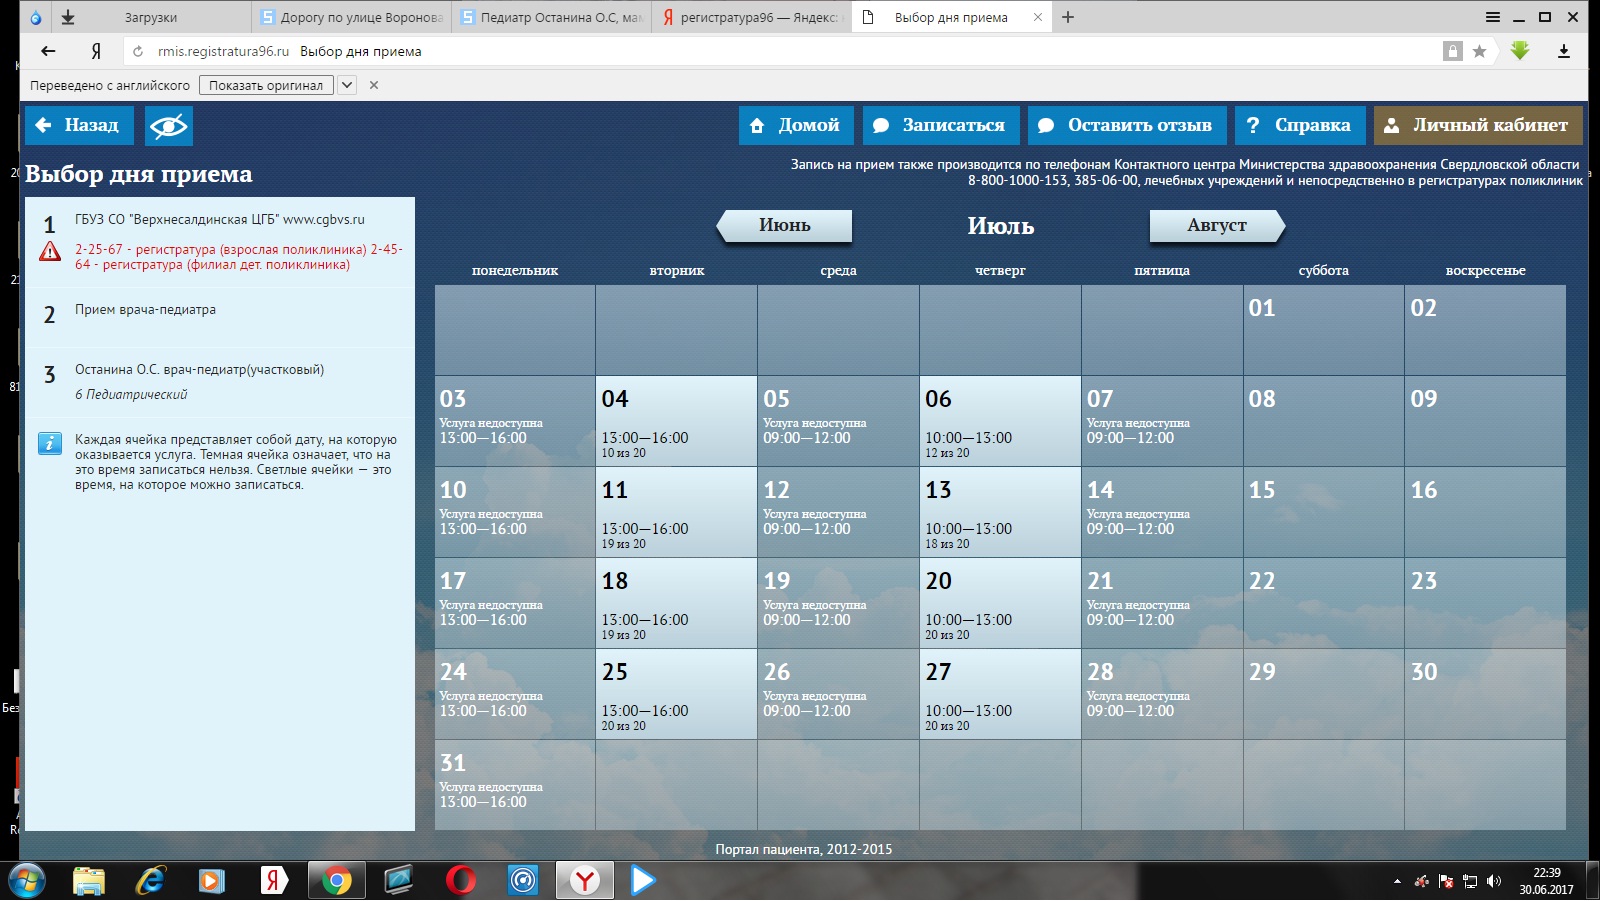This screenshot has height=901, width=1600.
Task: Open Личный кабинет personal account
Action: click(x=1477, y=126)
